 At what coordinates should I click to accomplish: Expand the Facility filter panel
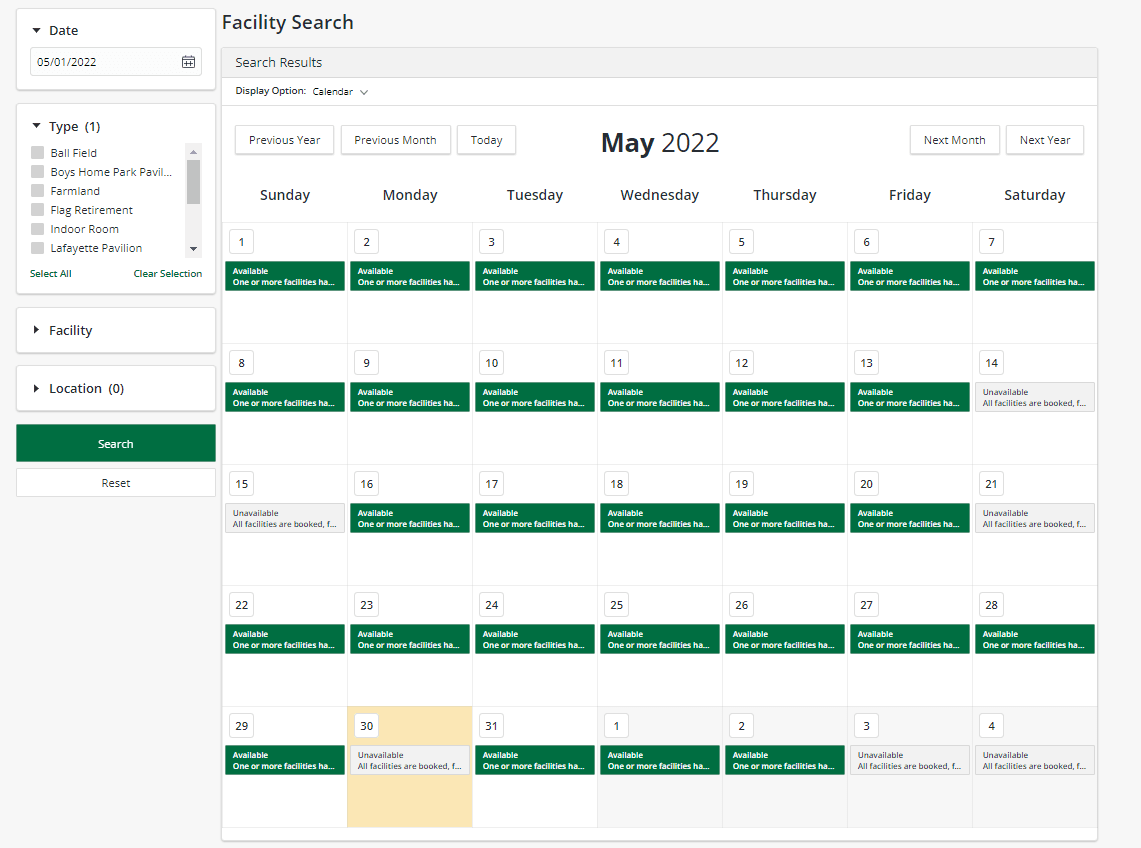tap(37, 330)
